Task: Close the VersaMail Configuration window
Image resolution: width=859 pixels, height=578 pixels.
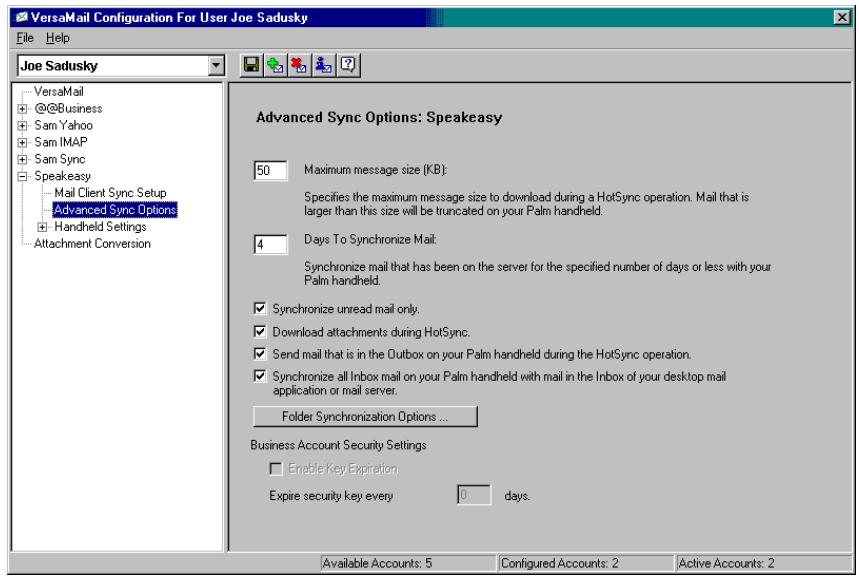Action: pos(842,18)
